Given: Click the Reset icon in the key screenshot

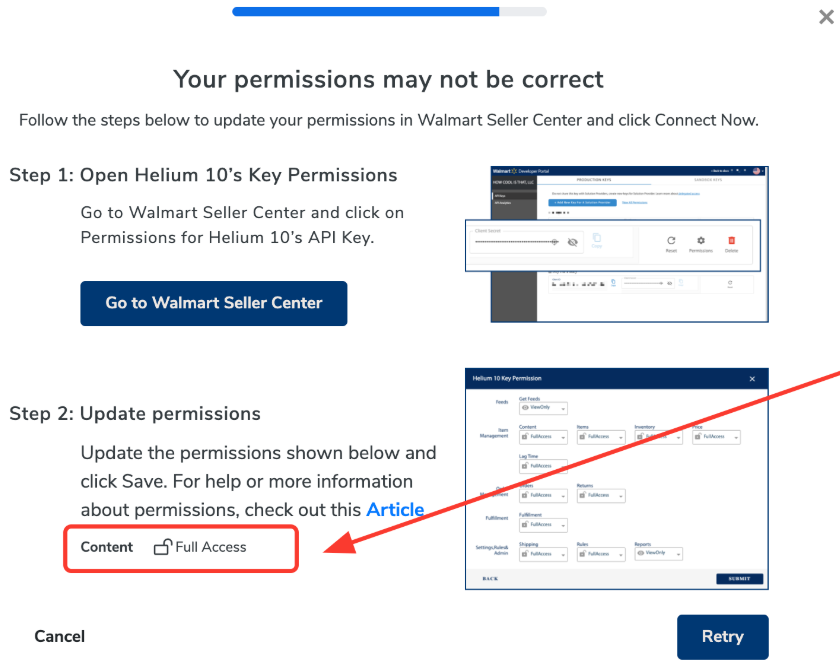Looking at the screenshot, I should pos(672,242).
